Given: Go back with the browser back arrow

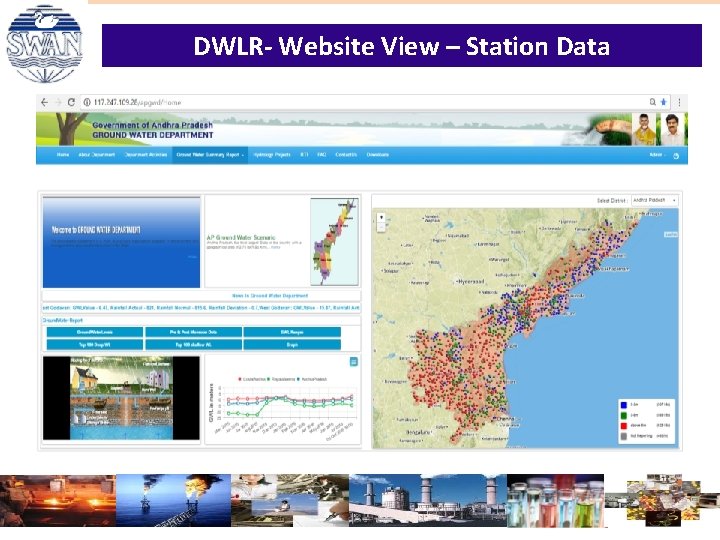Looking at the screenshot, I should (x=45, y=102).
